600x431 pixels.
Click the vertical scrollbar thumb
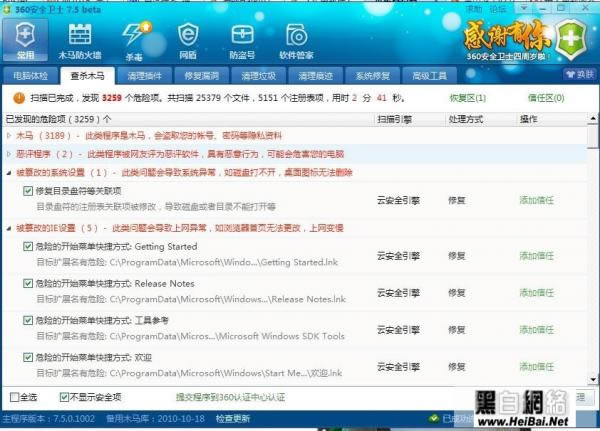(593, 136)
